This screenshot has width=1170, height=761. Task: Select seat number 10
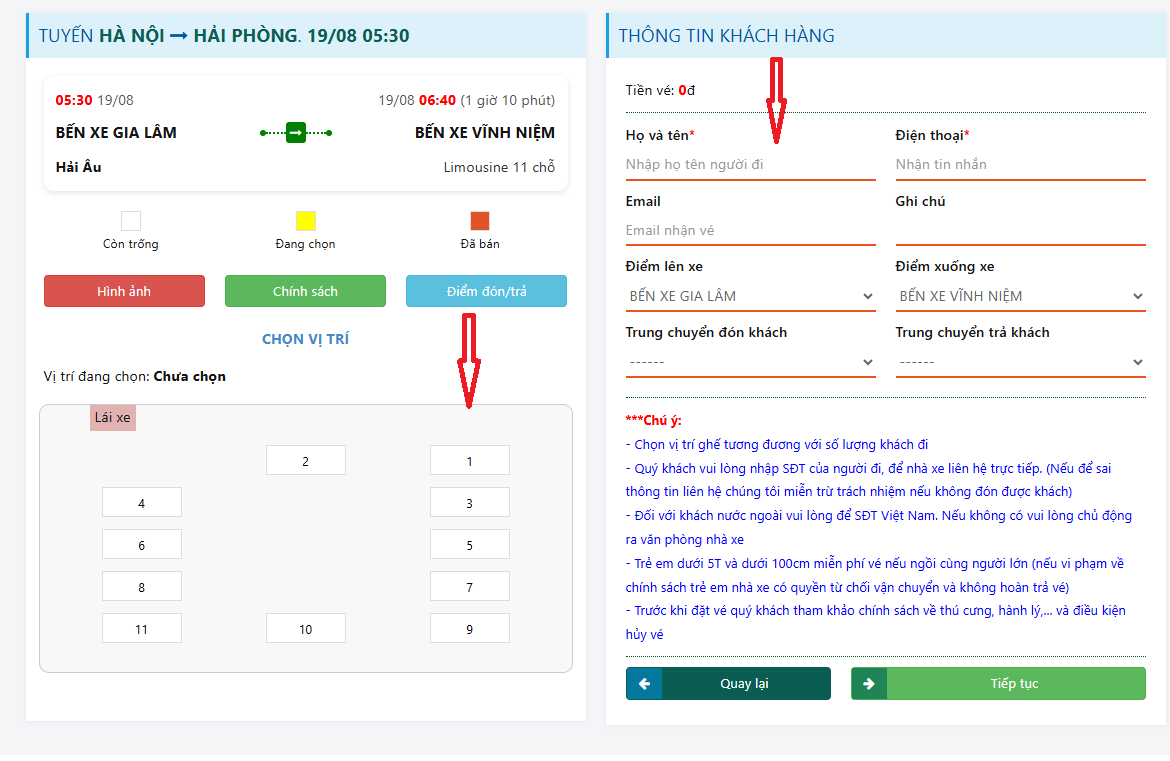click(305, 628)
